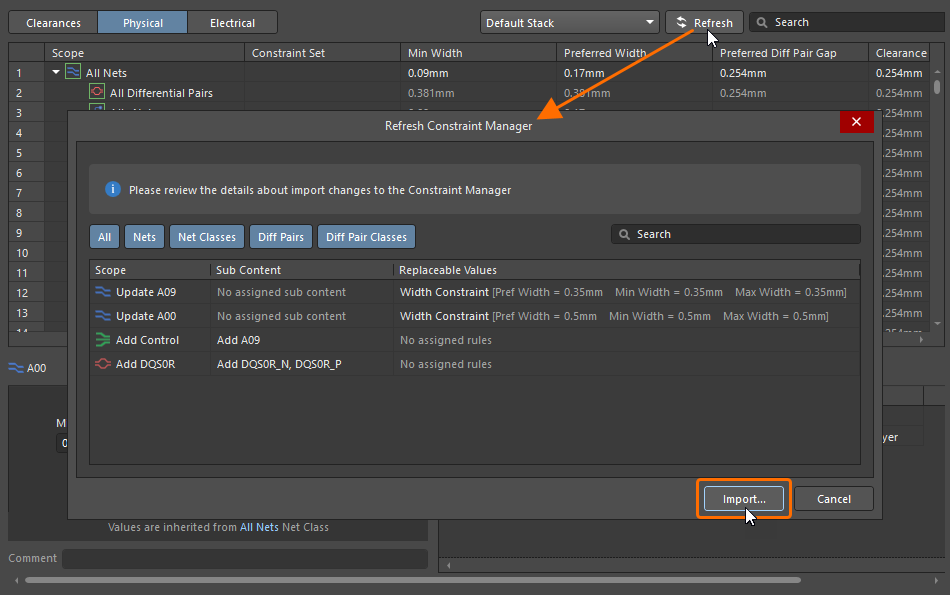Click the top Search field in Constraint Manager
This screenshot has height=595, width=950.
point(848,22)
